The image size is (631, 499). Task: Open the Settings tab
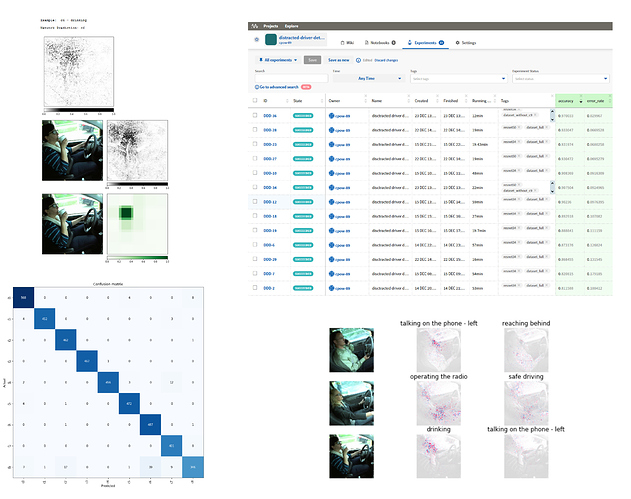[x=466, y=43]
